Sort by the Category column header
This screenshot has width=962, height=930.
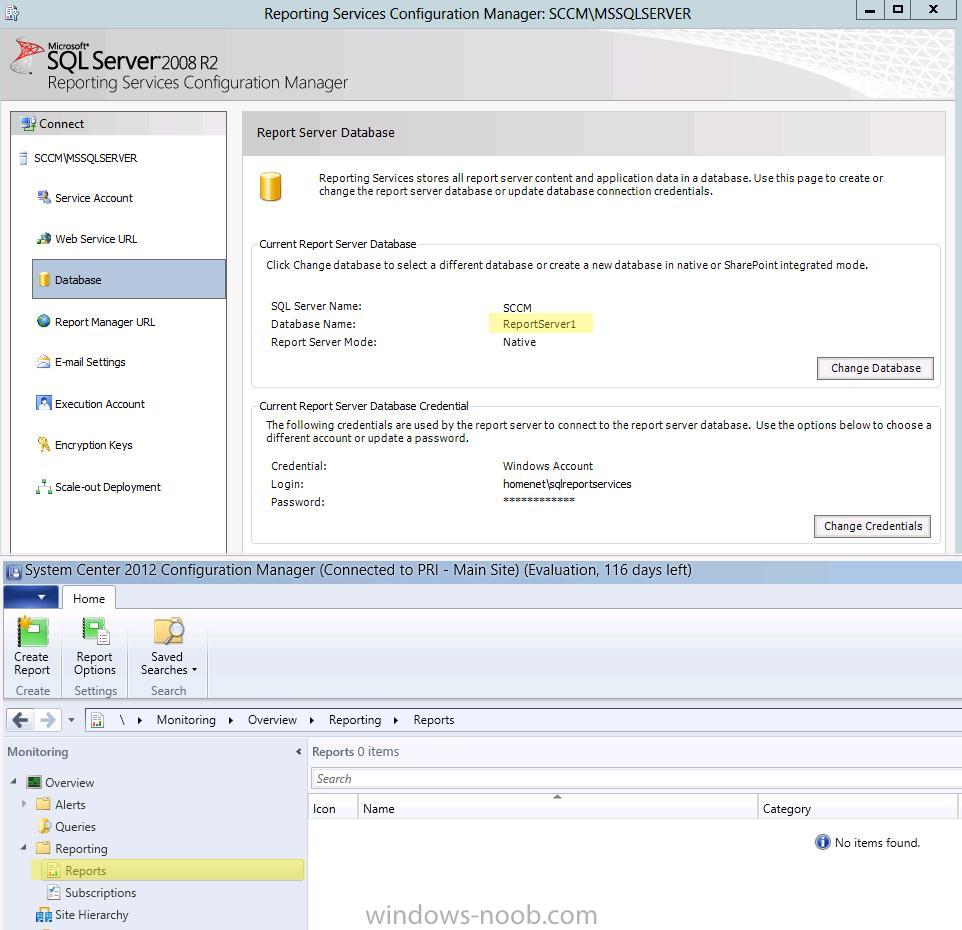[857, 808]
